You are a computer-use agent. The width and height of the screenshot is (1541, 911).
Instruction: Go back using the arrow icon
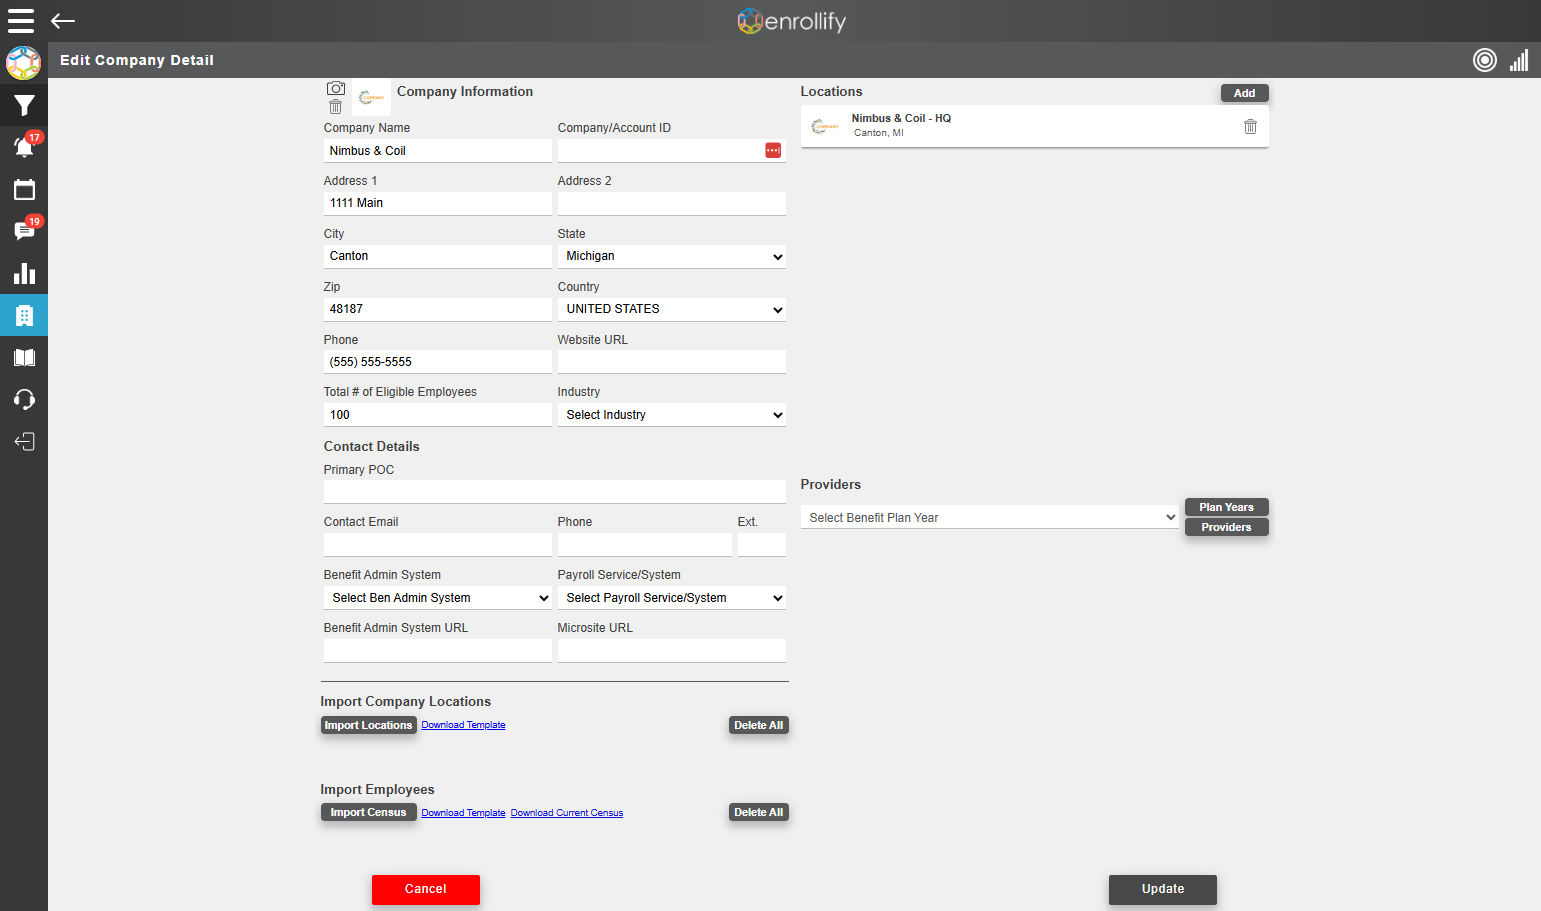(x=63, y=21)
